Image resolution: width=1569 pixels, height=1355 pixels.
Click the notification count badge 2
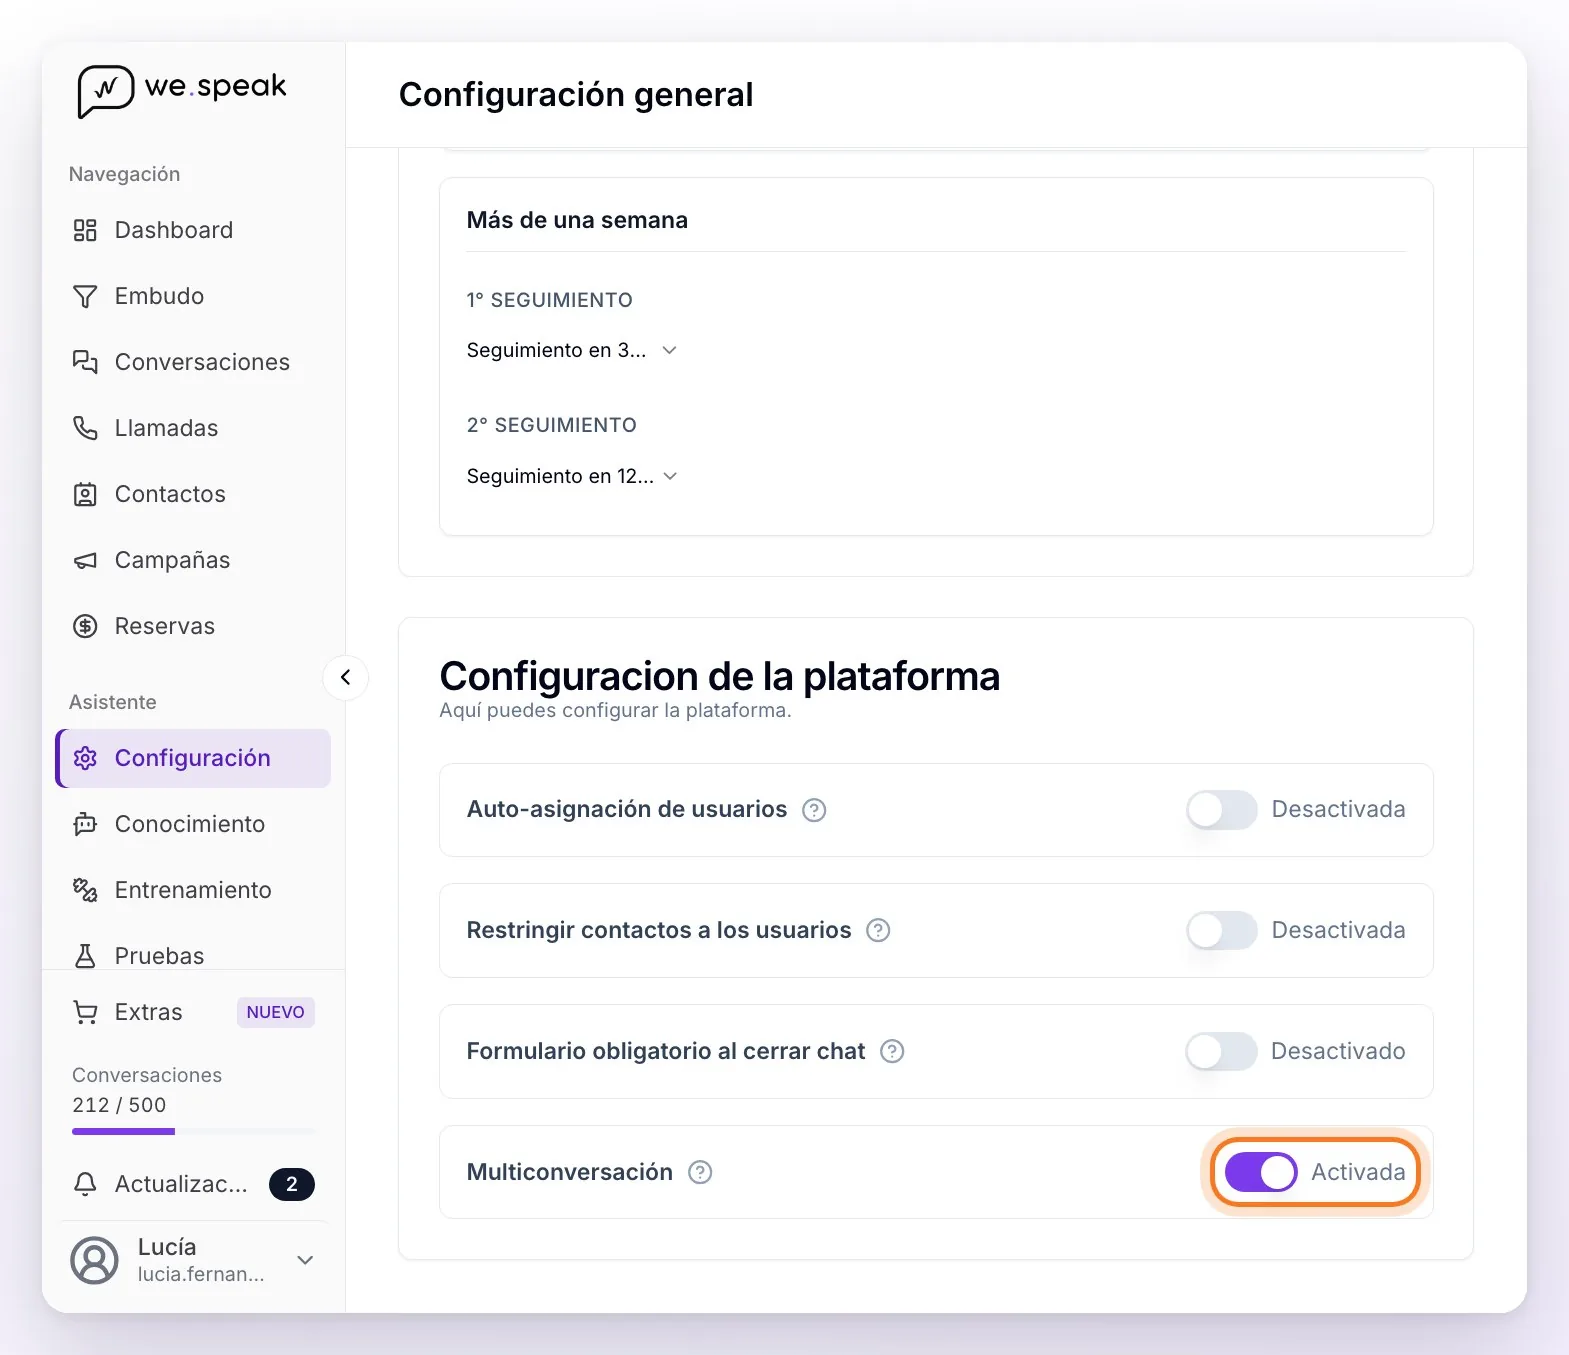pos(291,1185)
